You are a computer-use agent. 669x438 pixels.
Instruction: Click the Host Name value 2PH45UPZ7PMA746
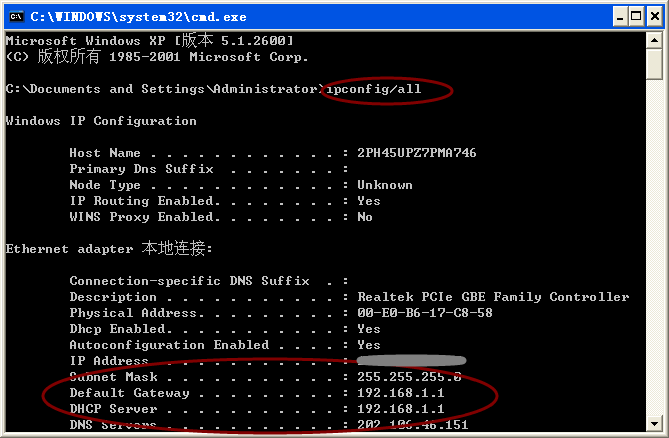416,153
